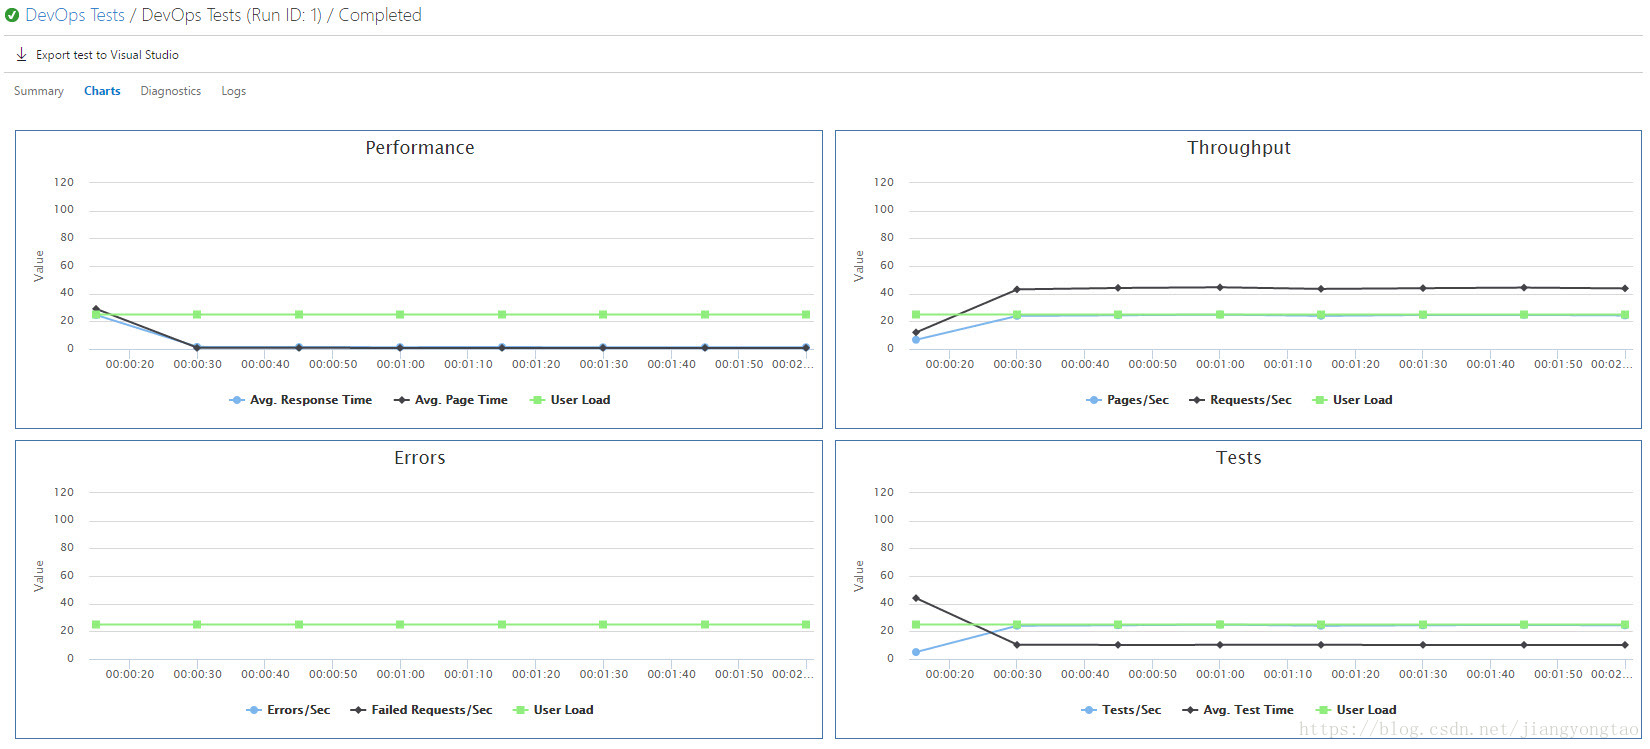Toggle Errors/Sec legend in Errors chart
This screenshot has width=1650, height=749.
288,710
